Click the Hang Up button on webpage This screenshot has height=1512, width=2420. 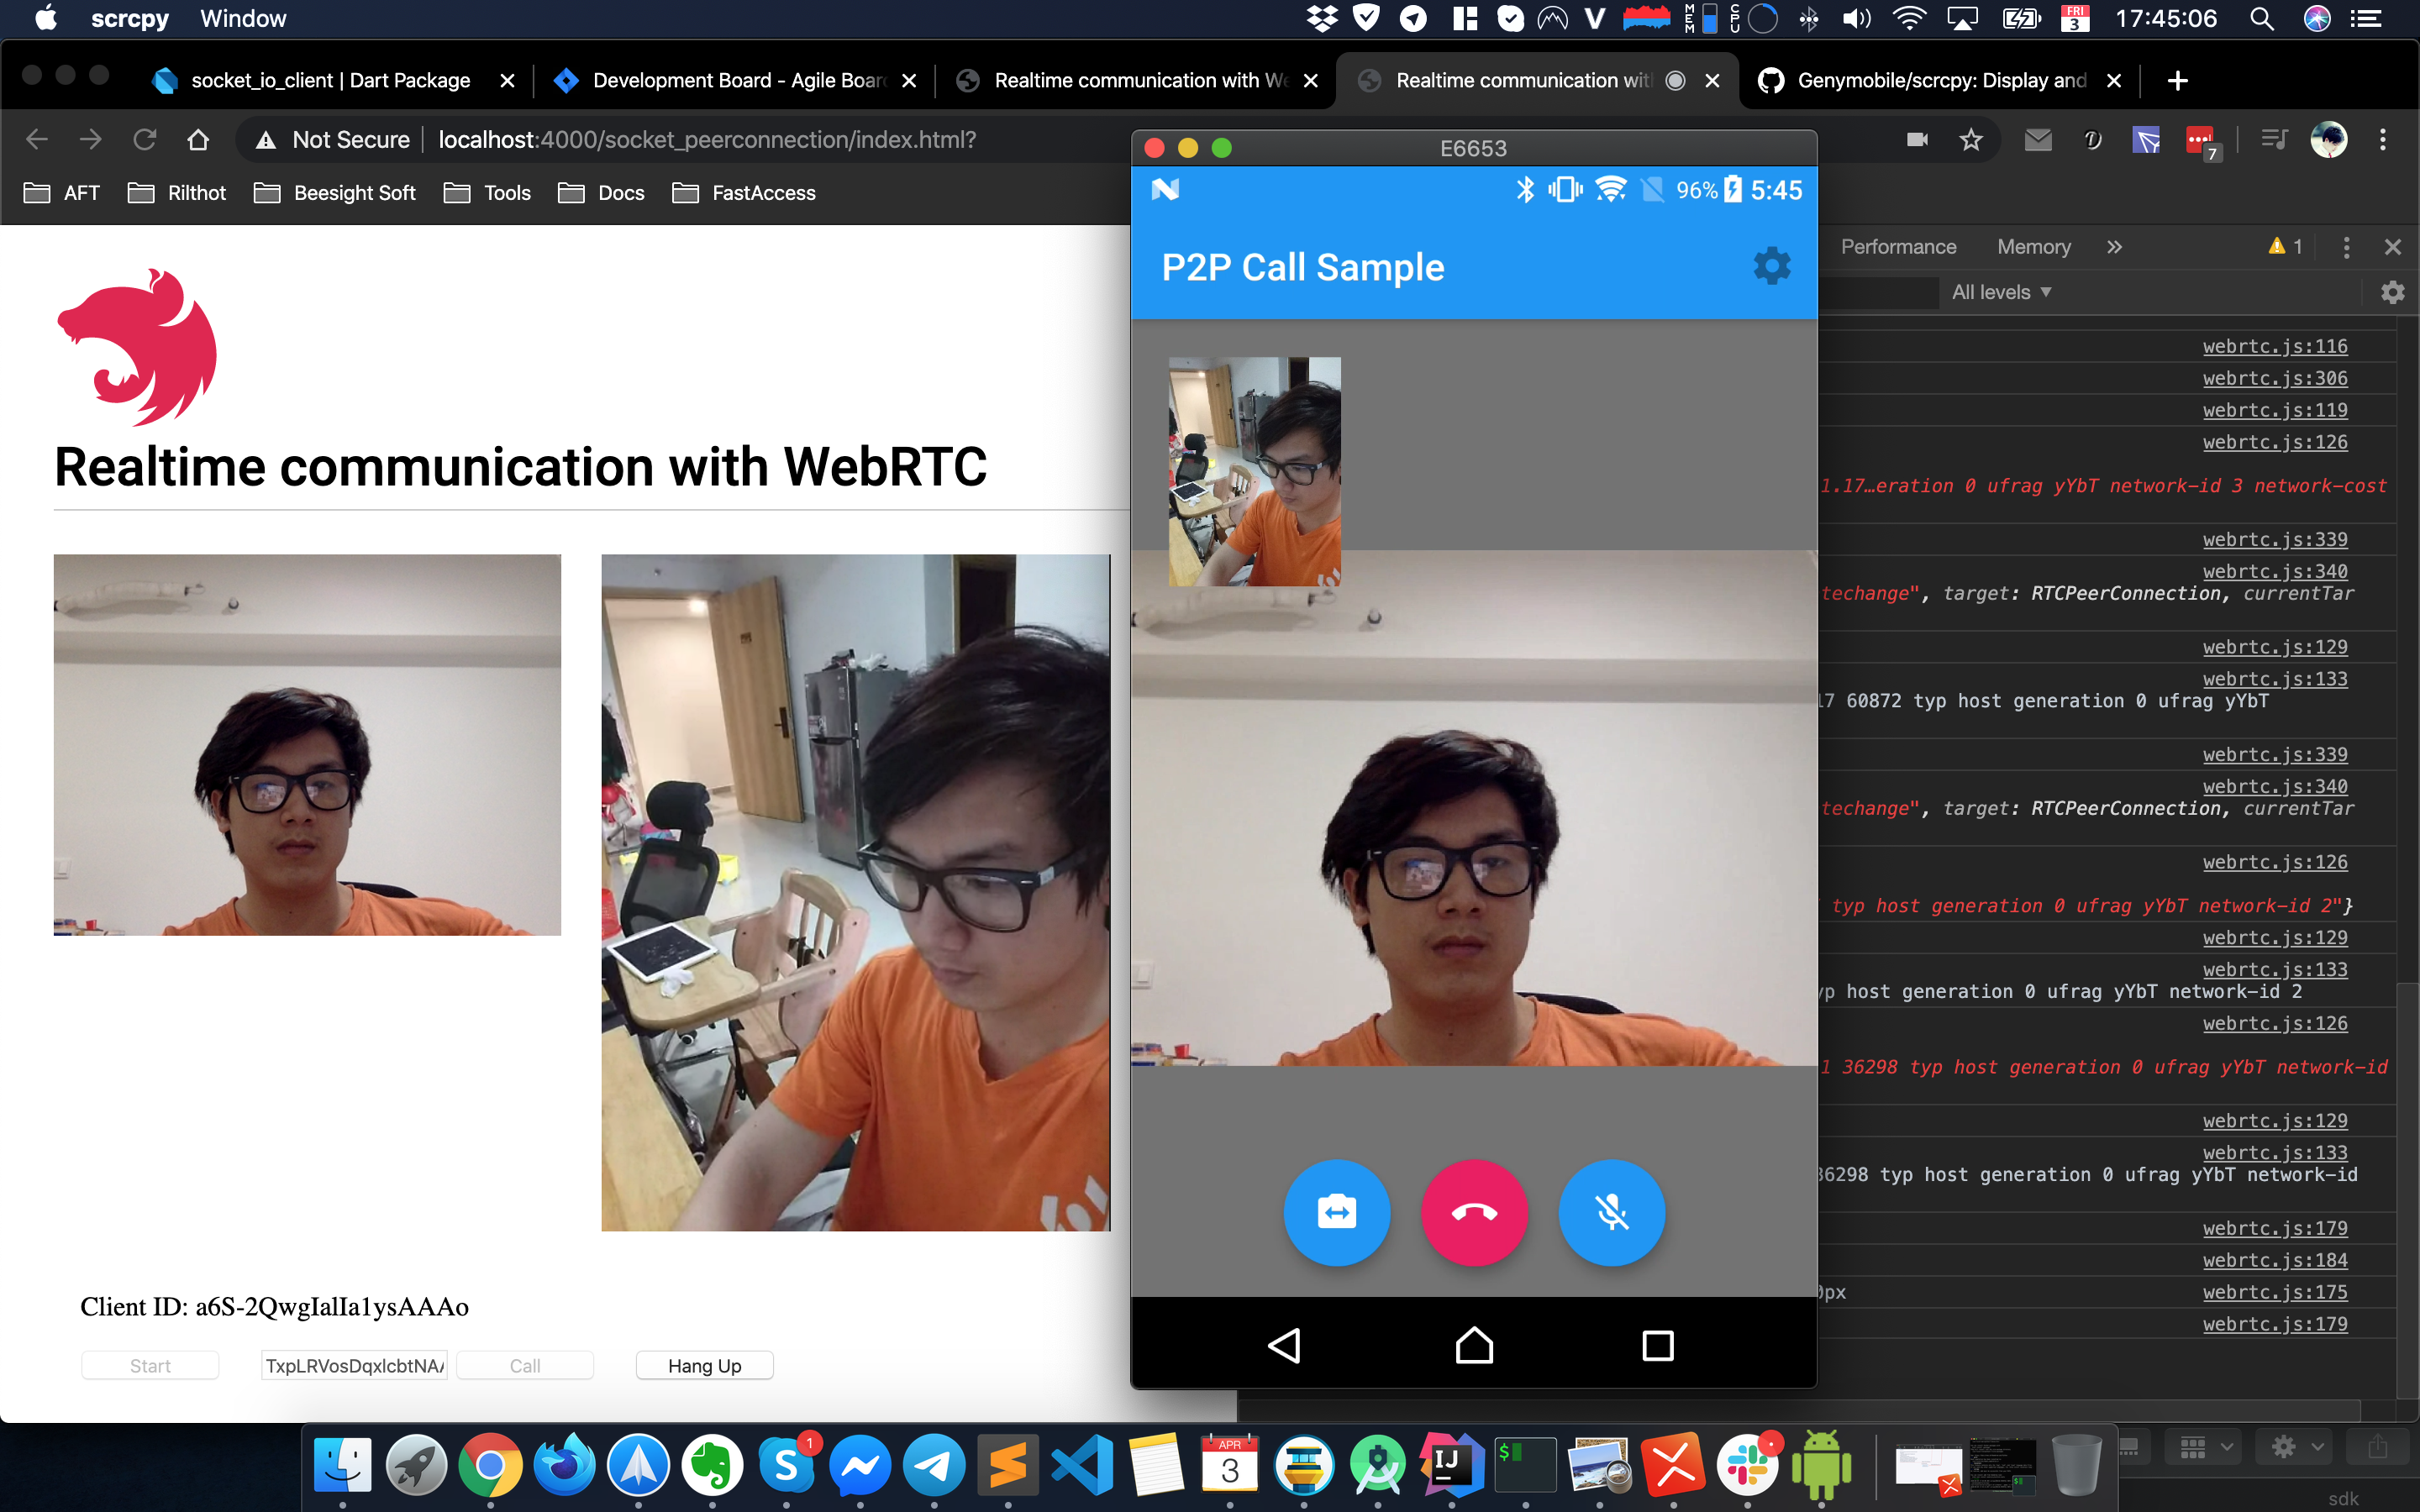[704, 1365]
